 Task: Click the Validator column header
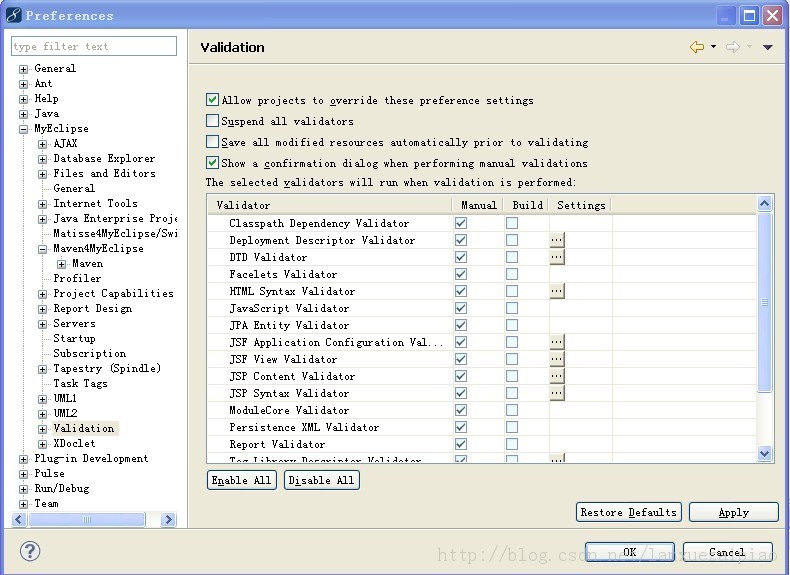pyautogui.click(x=330, y=205)
